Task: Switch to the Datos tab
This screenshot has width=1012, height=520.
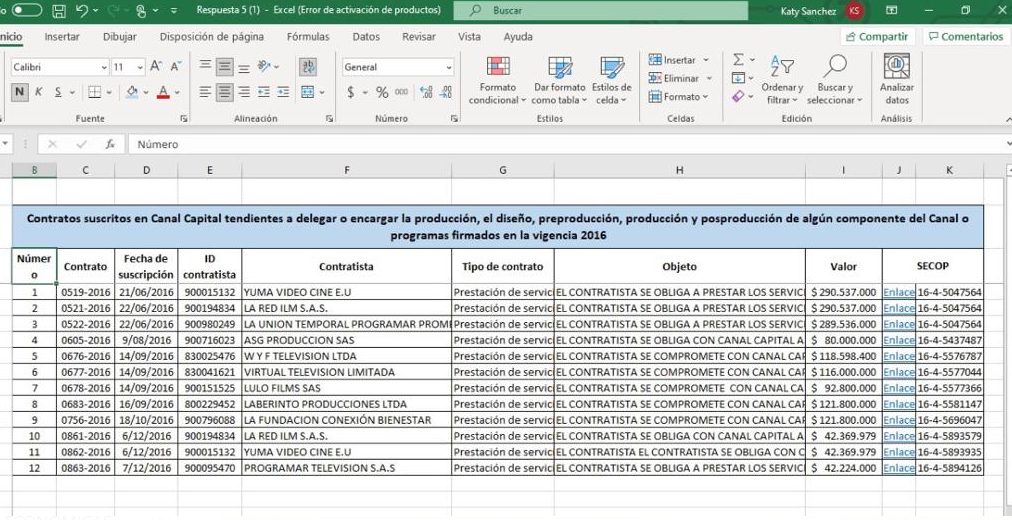Action: coord(366,37)
